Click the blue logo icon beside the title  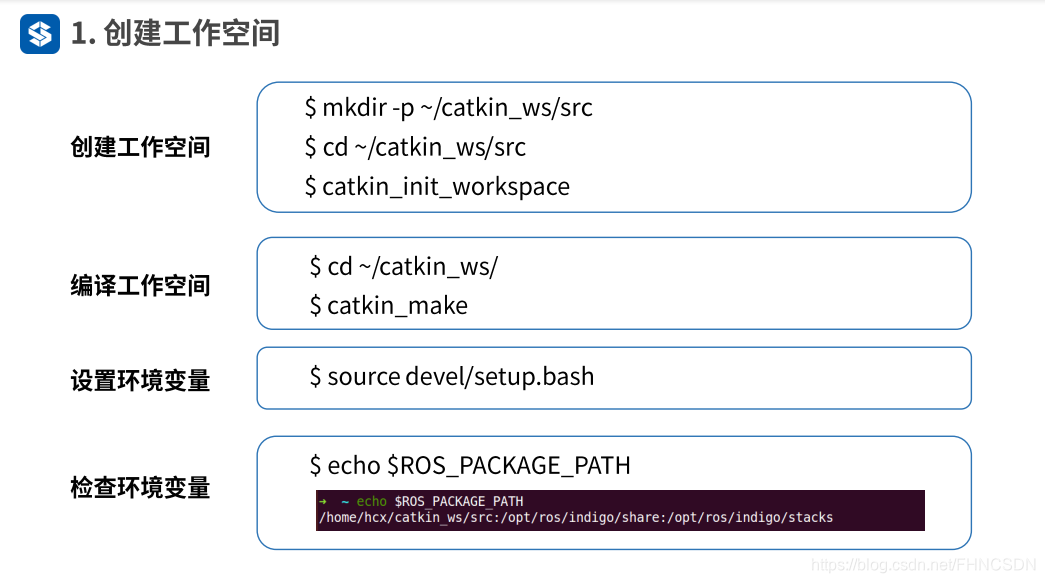click(40, 34)
